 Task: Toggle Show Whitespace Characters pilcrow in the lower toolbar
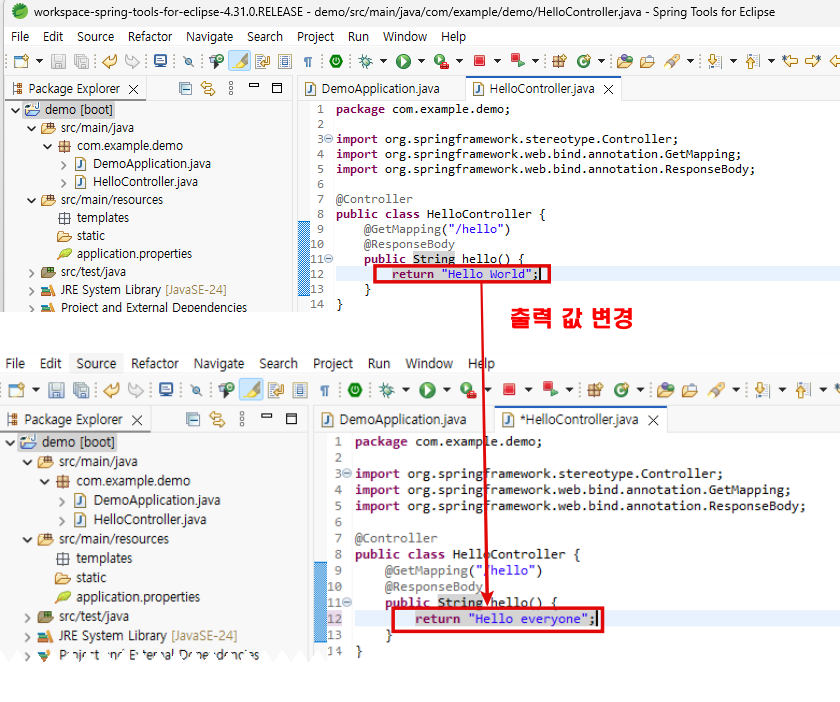point(324,389)
